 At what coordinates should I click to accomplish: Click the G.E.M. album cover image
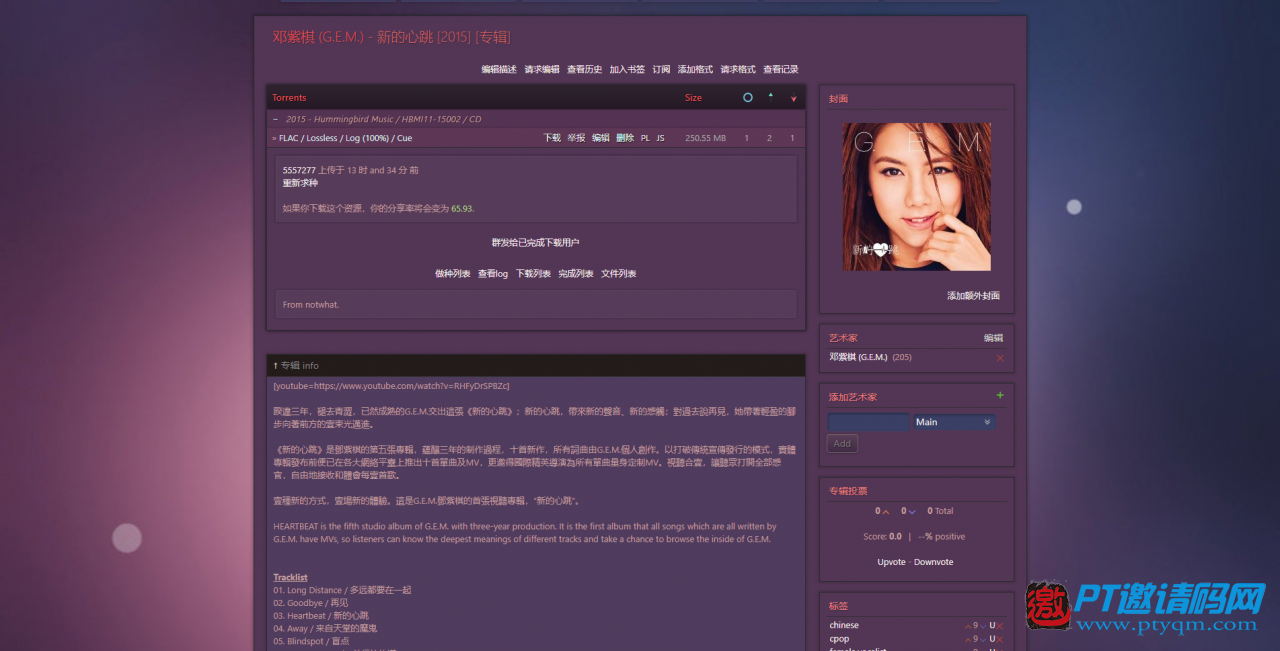click(x=917, y=197)
